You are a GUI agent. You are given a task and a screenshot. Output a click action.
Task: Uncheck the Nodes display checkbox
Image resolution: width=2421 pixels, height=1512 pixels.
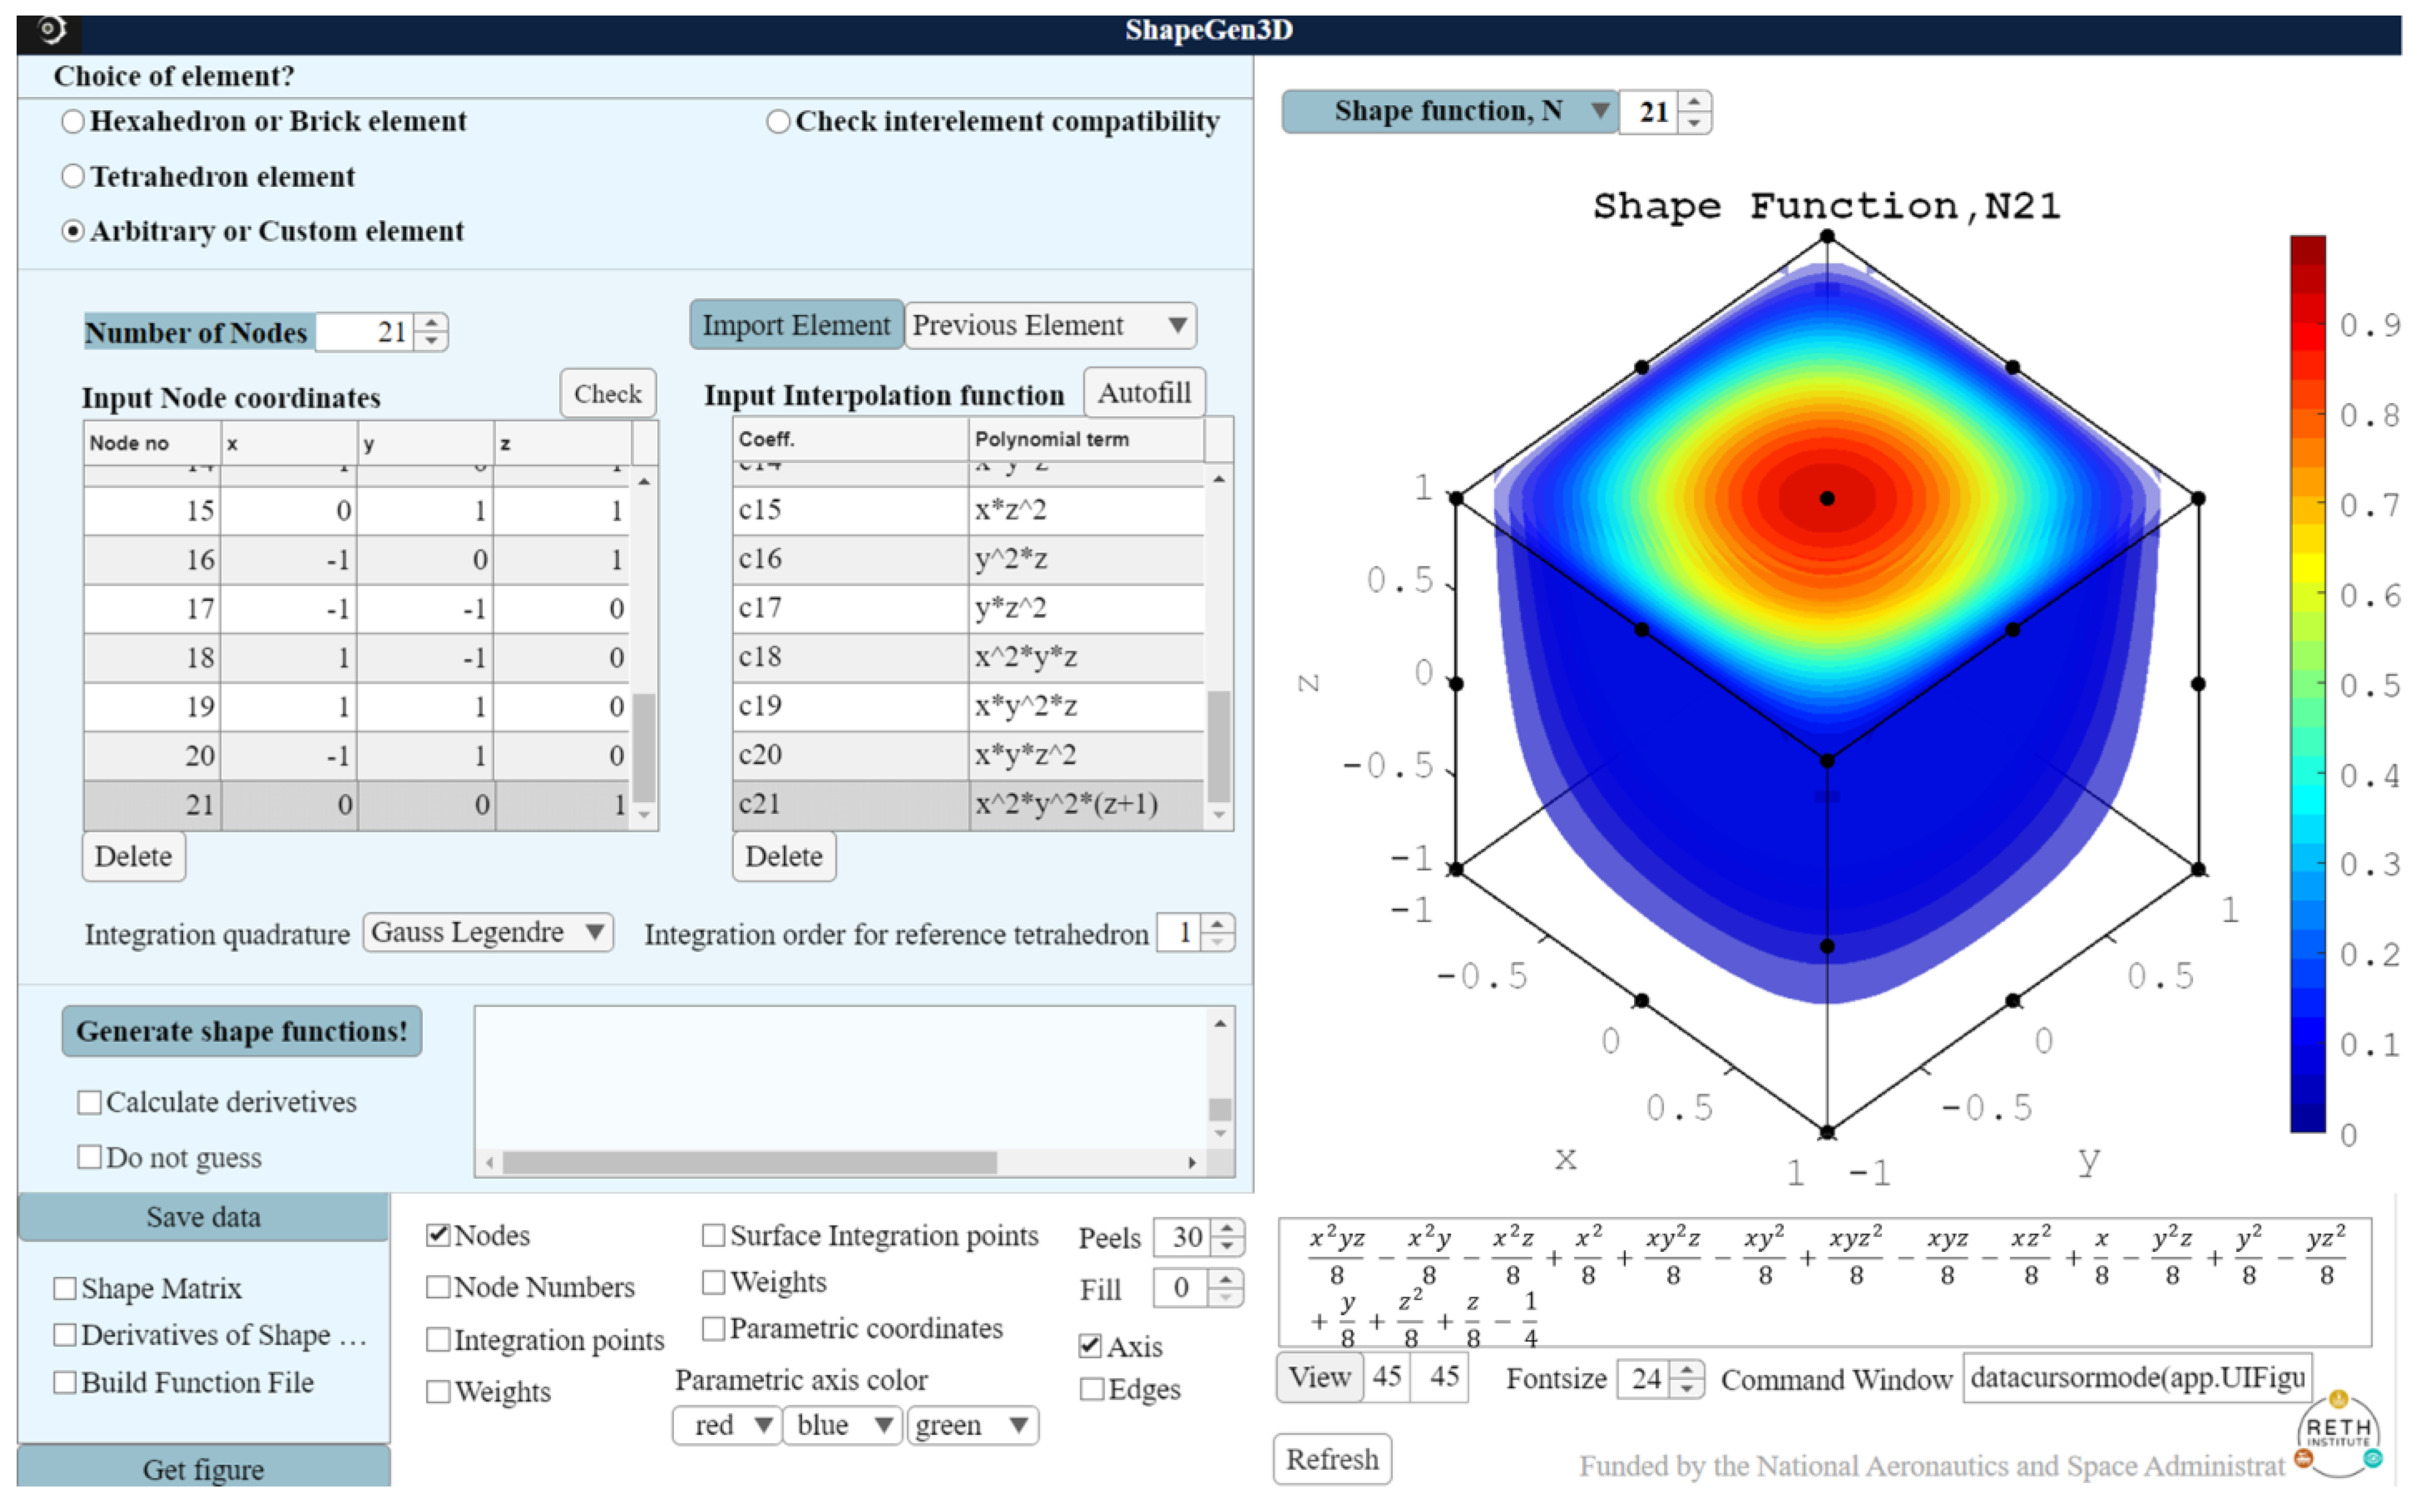click(438, 1235)
